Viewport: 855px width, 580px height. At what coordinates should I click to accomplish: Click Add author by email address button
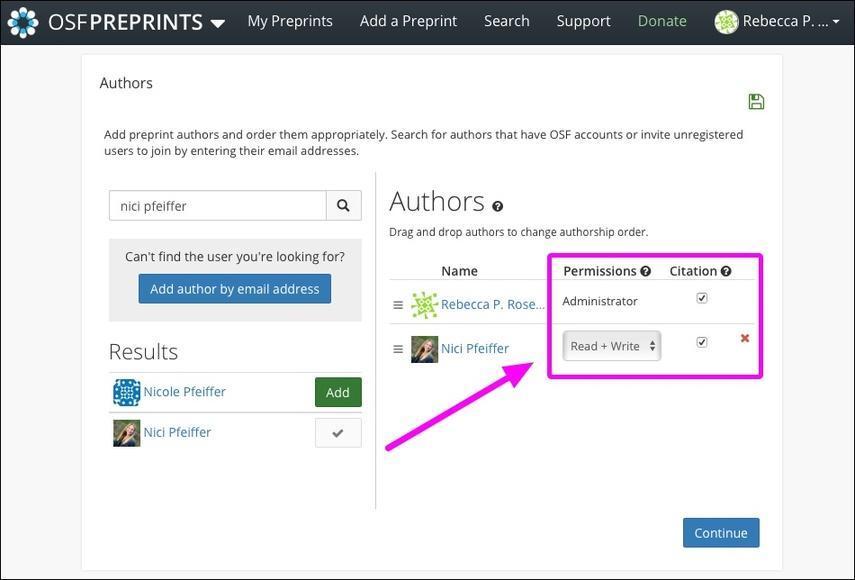click(x=234, y=289)
